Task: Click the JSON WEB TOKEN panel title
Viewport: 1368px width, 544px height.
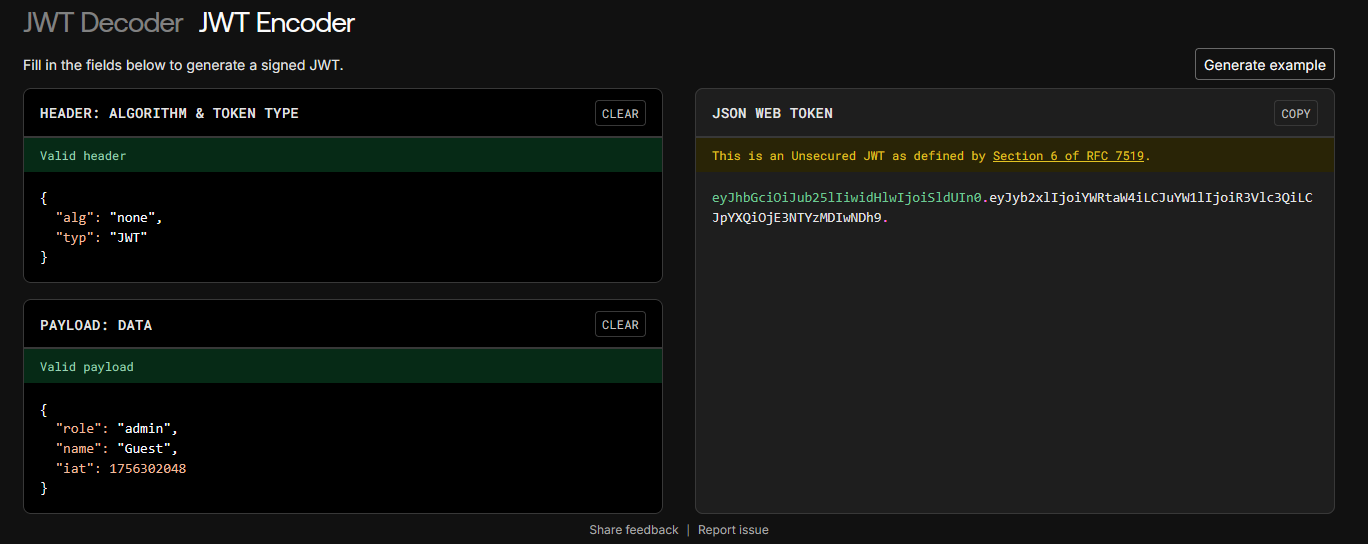Action: tap(772, 113)
